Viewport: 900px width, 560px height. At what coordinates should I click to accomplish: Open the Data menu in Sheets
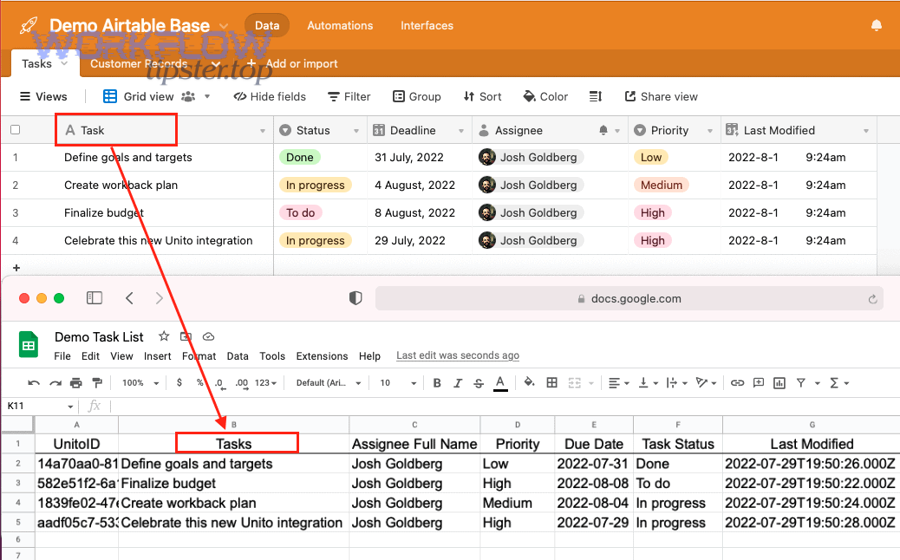(238, 356)
